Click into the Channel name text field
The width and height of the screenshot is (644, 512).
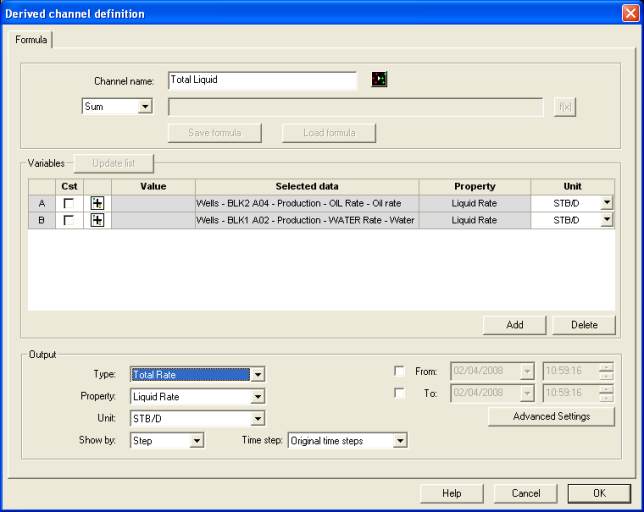point(262,80)
